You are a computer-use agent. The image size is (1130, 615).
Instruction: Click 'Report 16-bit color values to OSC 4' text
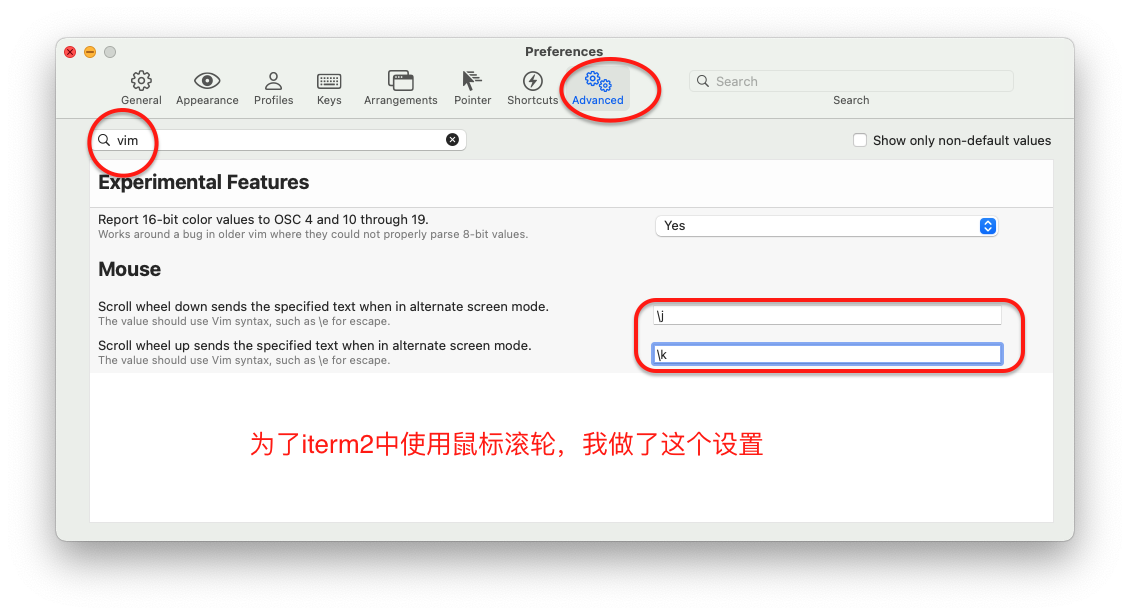click(263, 219)
